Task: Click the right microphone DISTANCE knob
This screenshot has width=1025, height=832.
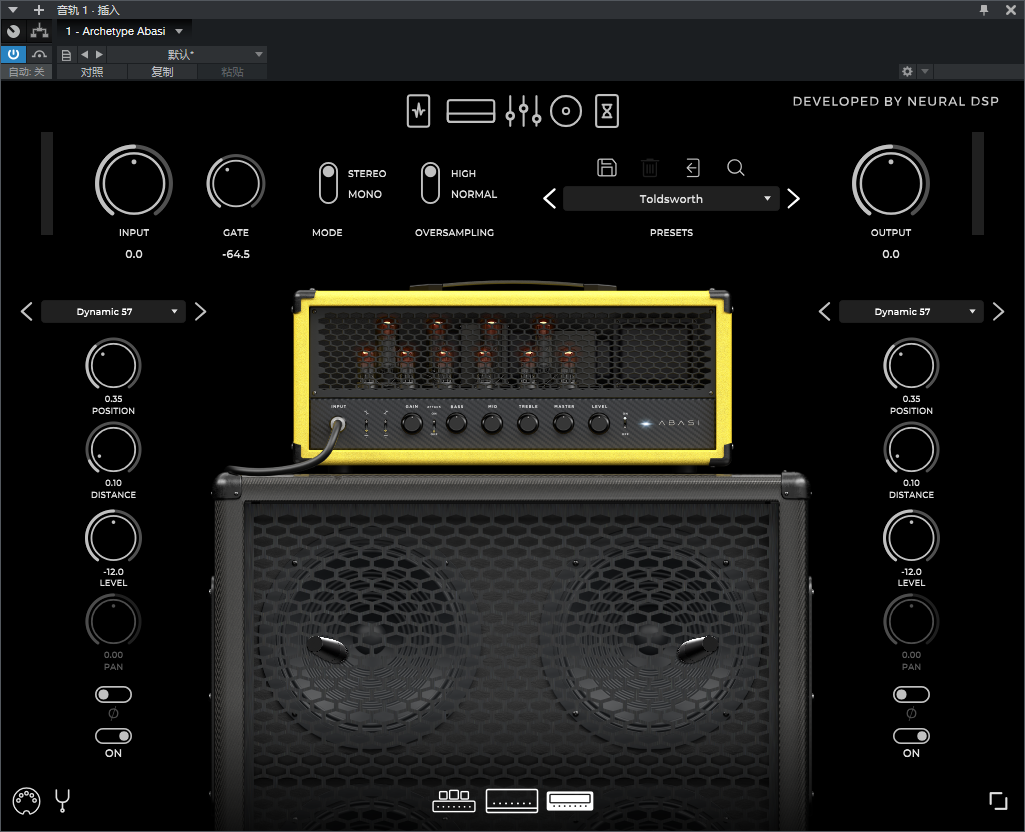Action: point(911,450)
